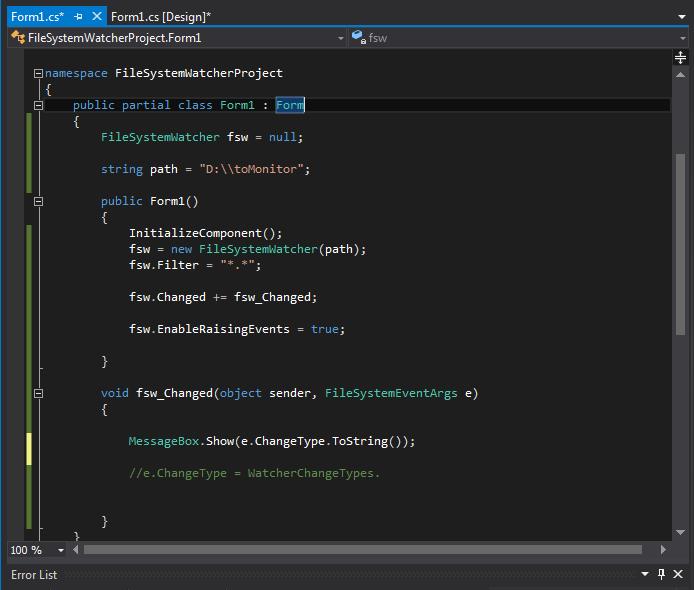Click the string keyword before path
Viewport: 694px width, 590px height.
122,169
